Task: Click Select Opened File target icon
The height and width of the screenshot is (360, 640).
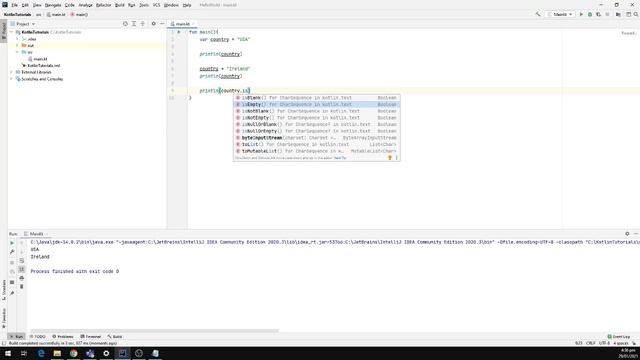Action: pos(125,24)
